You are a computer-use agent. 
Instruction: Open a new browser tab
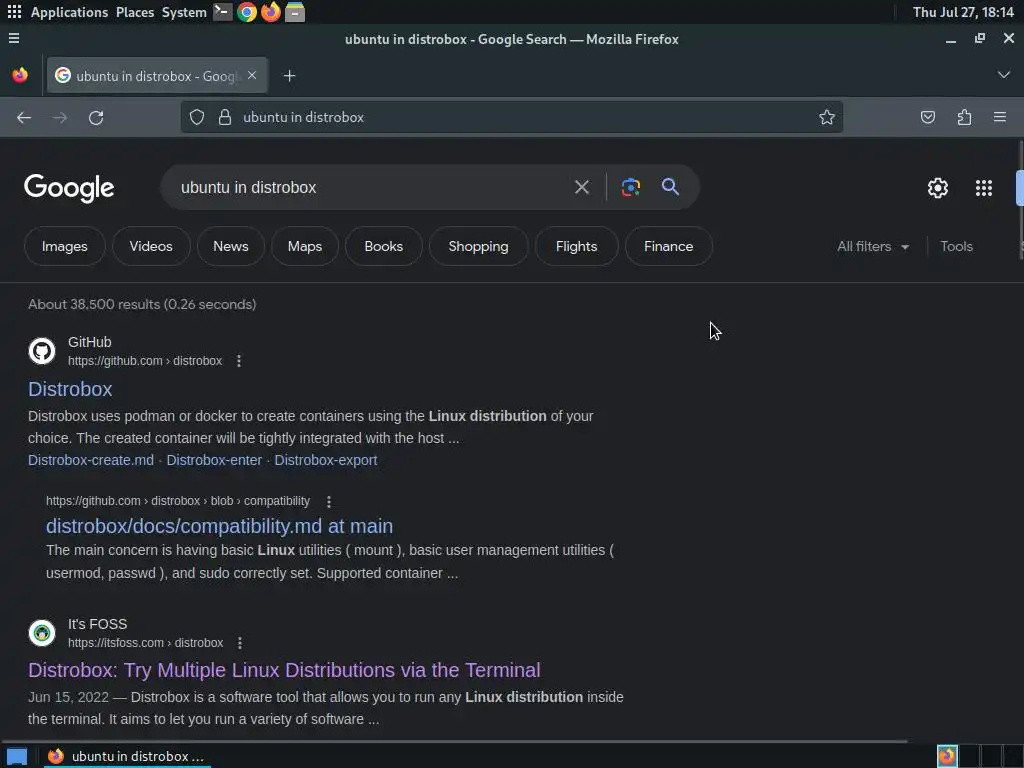[x=289, y=76]
